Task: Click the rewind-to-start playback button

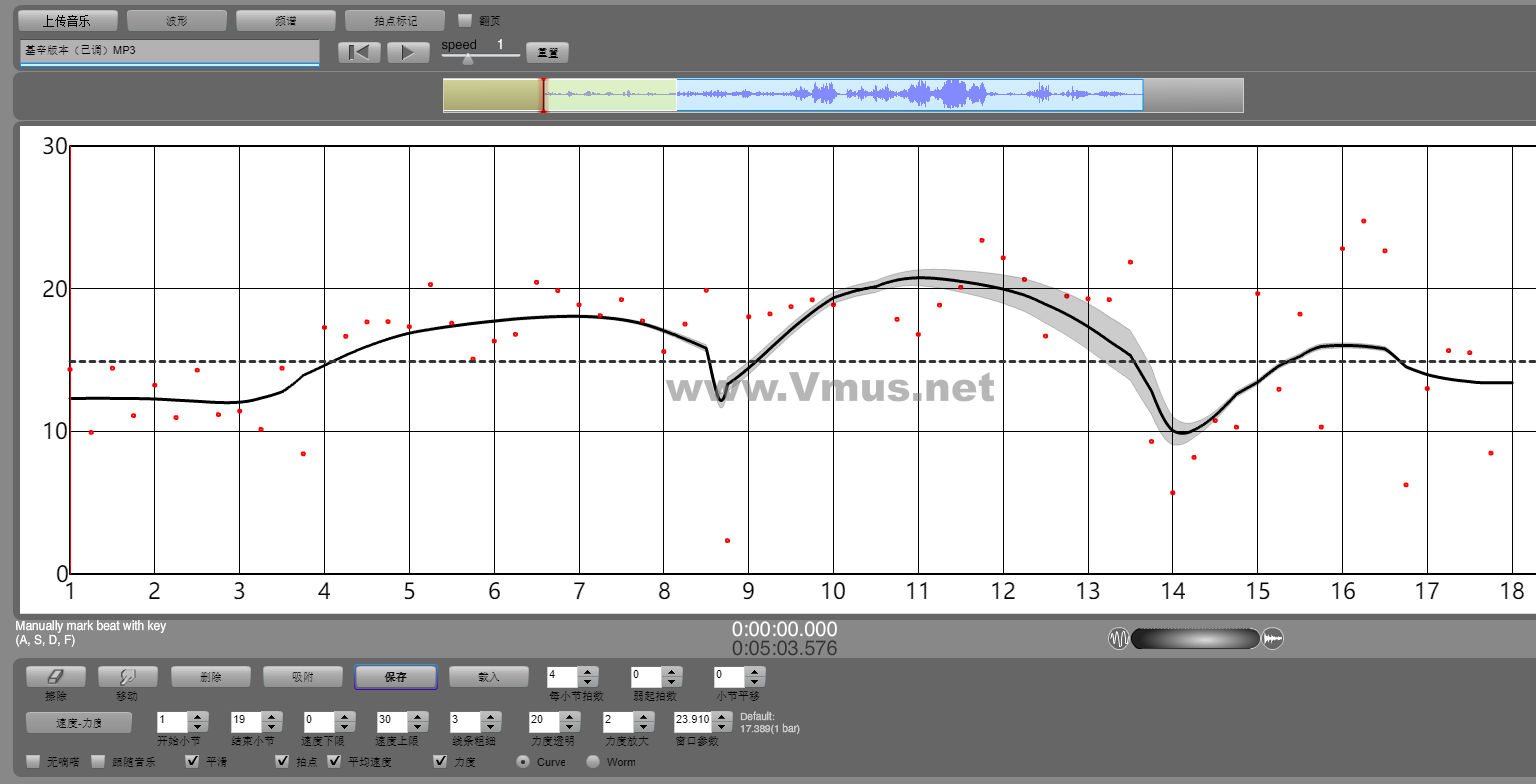Action: 359,52
